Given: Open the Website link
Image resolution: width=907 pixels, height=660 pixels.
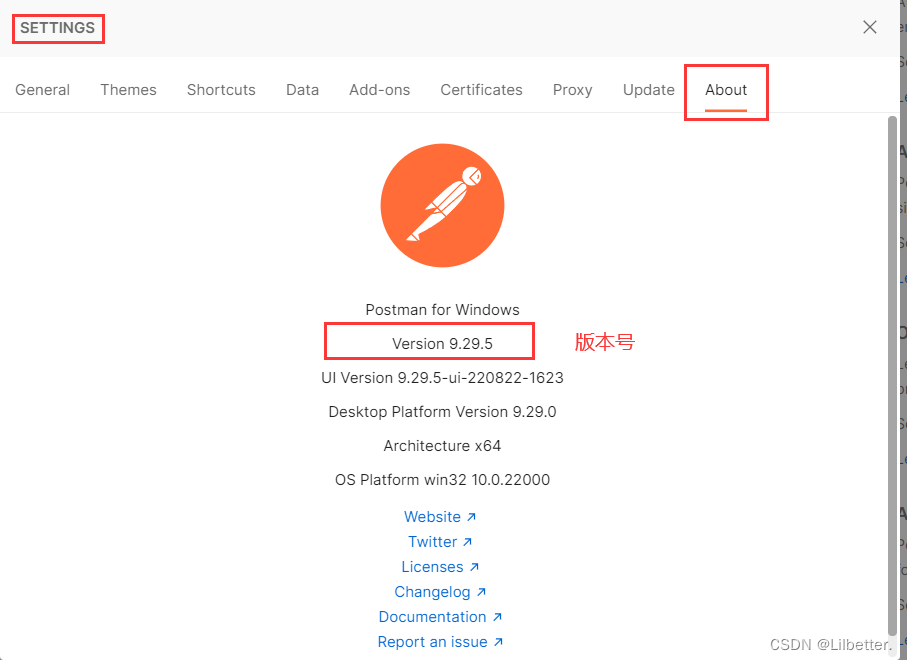Looking at the screenshot, I should coord(440,517).
